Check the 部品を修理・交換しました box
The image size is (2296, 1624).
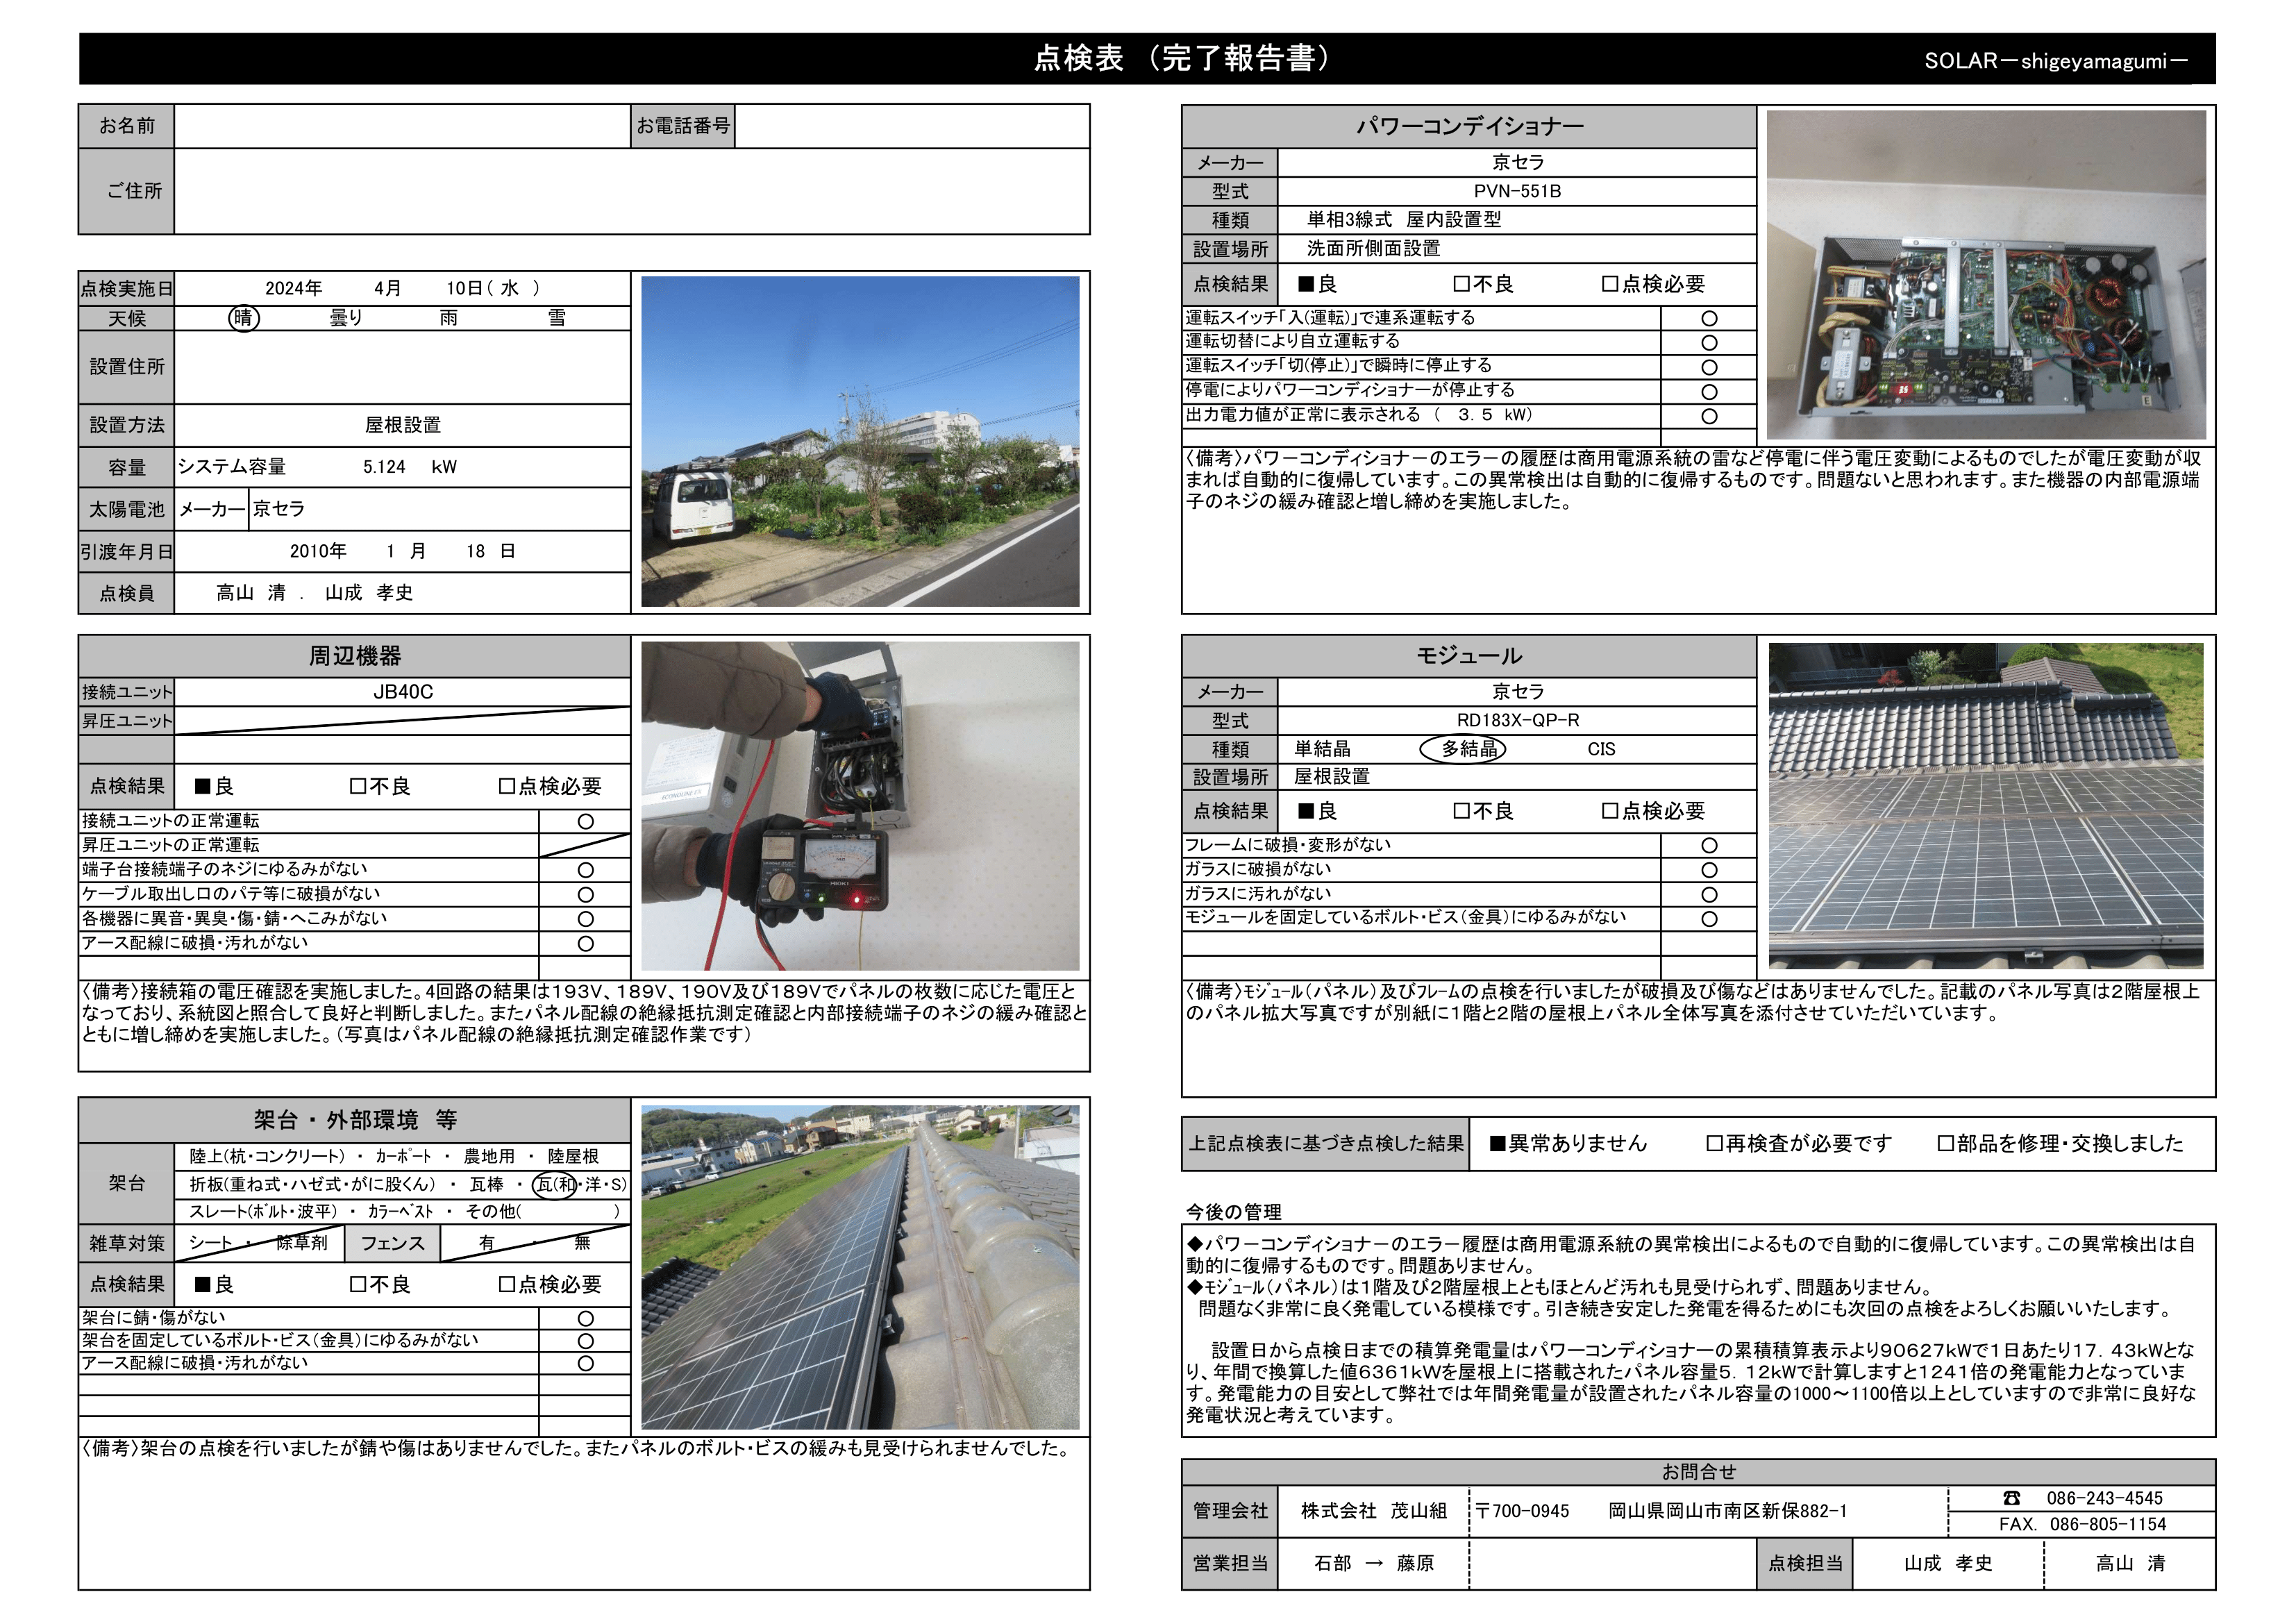coord(1945,1143)
